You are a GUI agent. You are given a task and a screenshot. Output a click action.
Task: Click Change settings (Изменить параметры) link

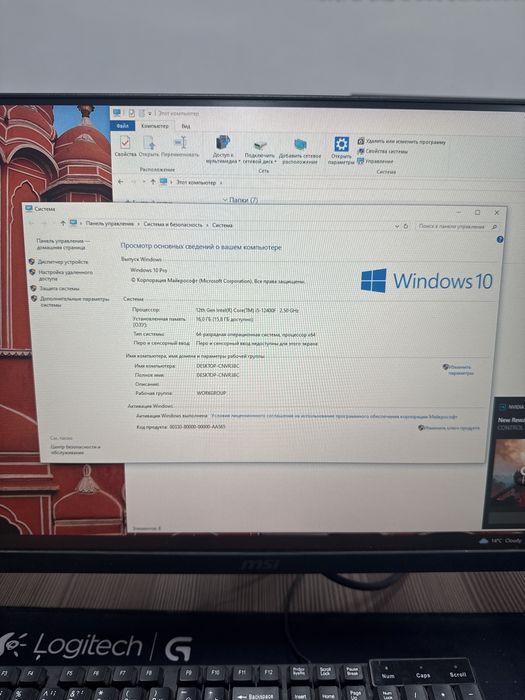pos(461,370)
